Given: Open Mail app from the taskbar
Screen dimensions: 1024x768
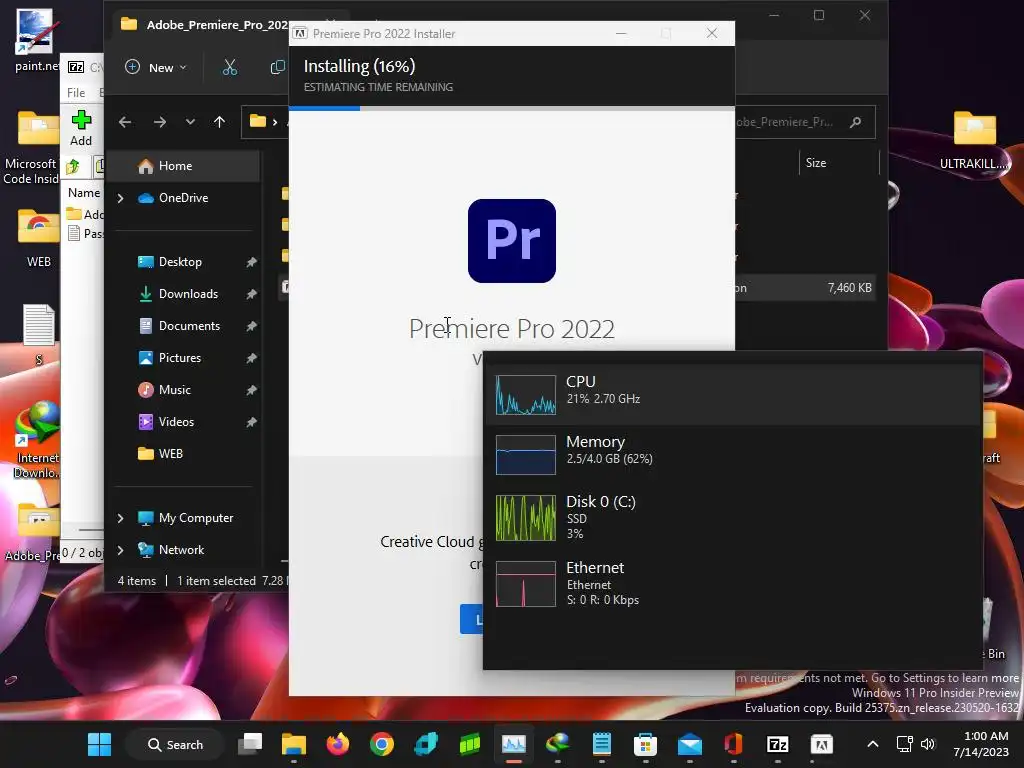Looking at the screenshot, I should 690,744.
